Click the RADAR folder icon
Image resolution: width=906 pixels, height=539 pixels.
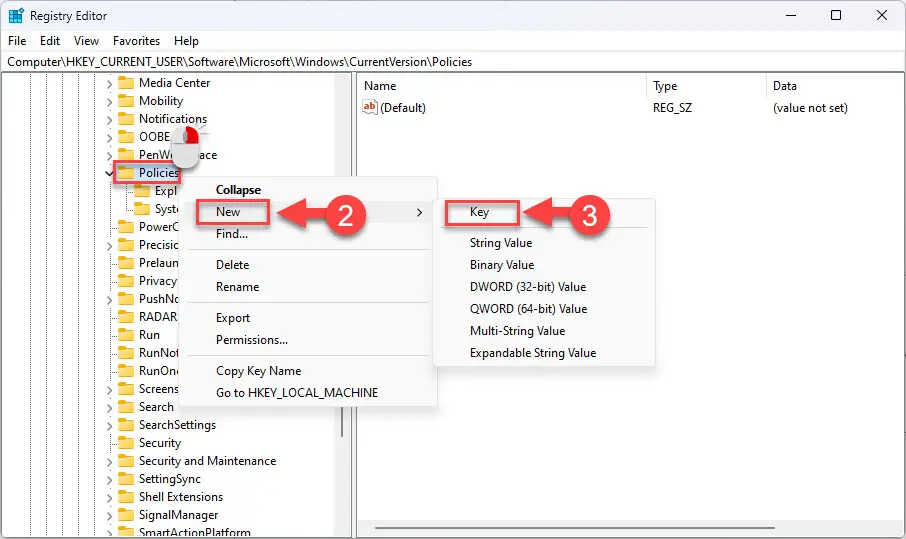pyautogui.click(x=126, y=317)
